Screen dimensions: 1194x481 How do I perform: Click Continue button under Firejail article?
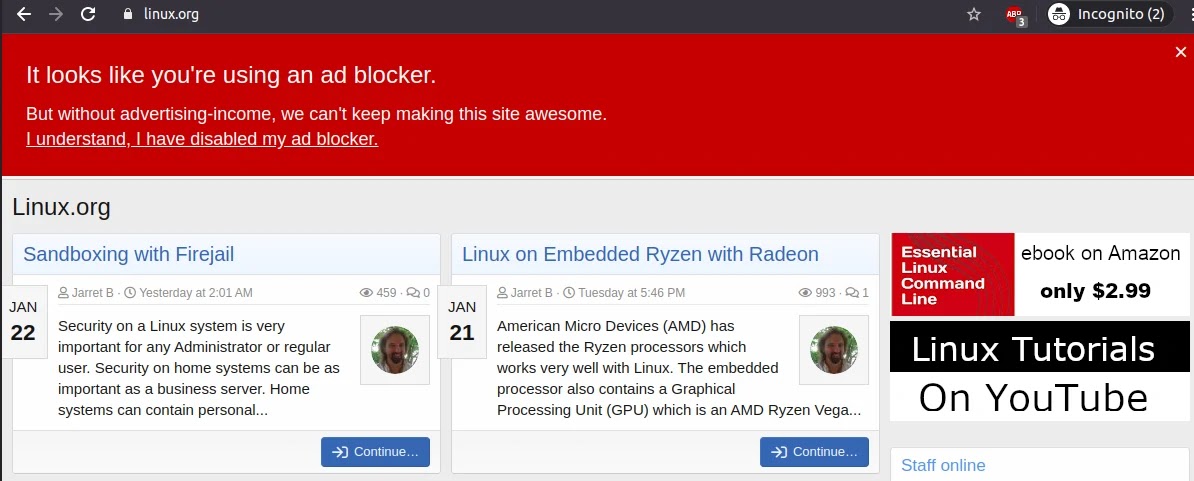pyautogui.click(x=375, y=452)
